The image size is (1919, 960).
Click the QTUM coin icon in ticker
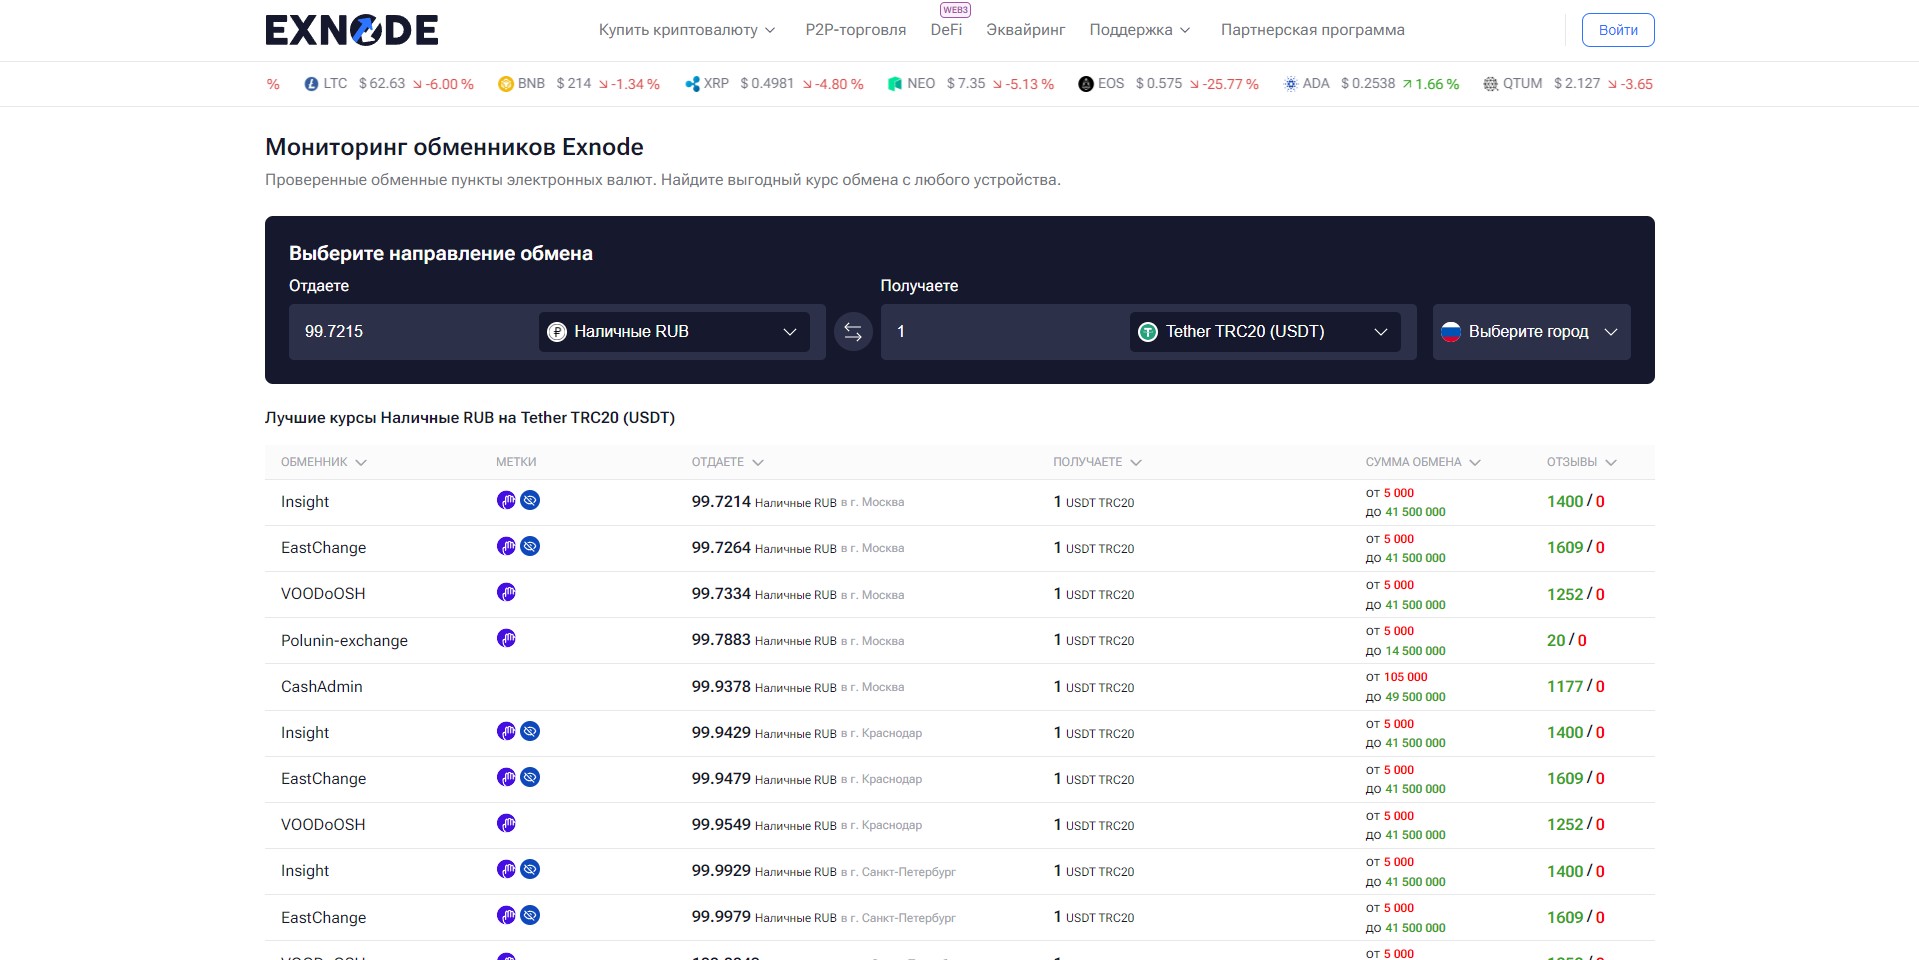coord(1491,84)
